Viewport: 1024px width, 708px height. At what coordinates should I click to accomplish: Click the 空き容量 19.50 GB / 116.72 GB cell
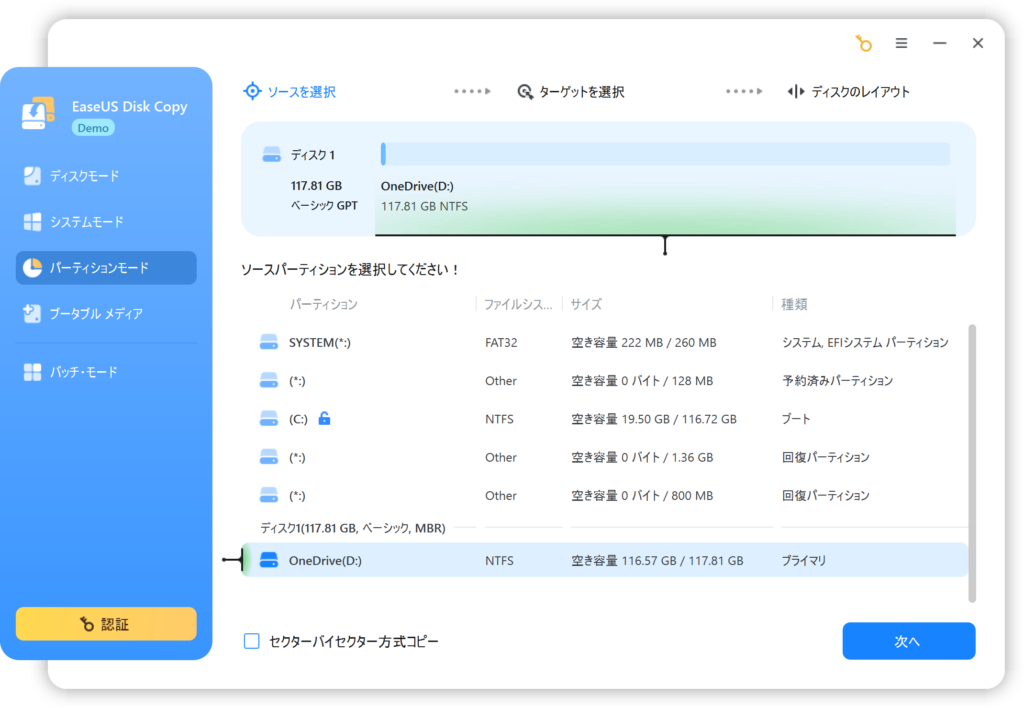coord(654,419)
